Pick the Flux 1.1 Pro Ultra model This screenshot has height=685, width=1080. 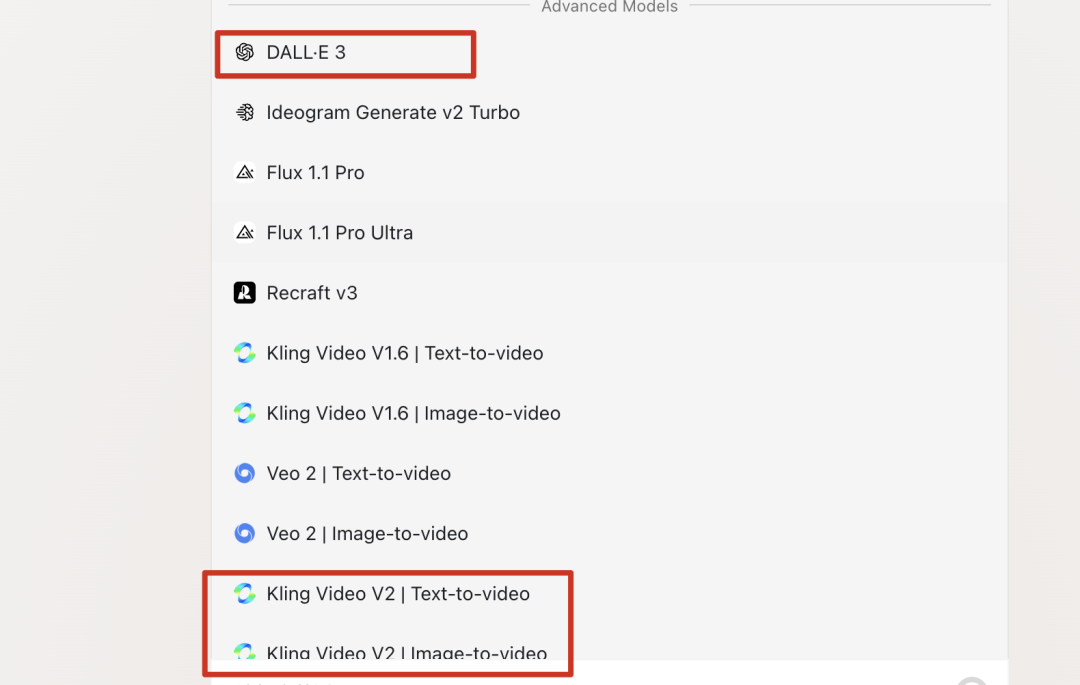pyautogui.click(x=610, y=233)
